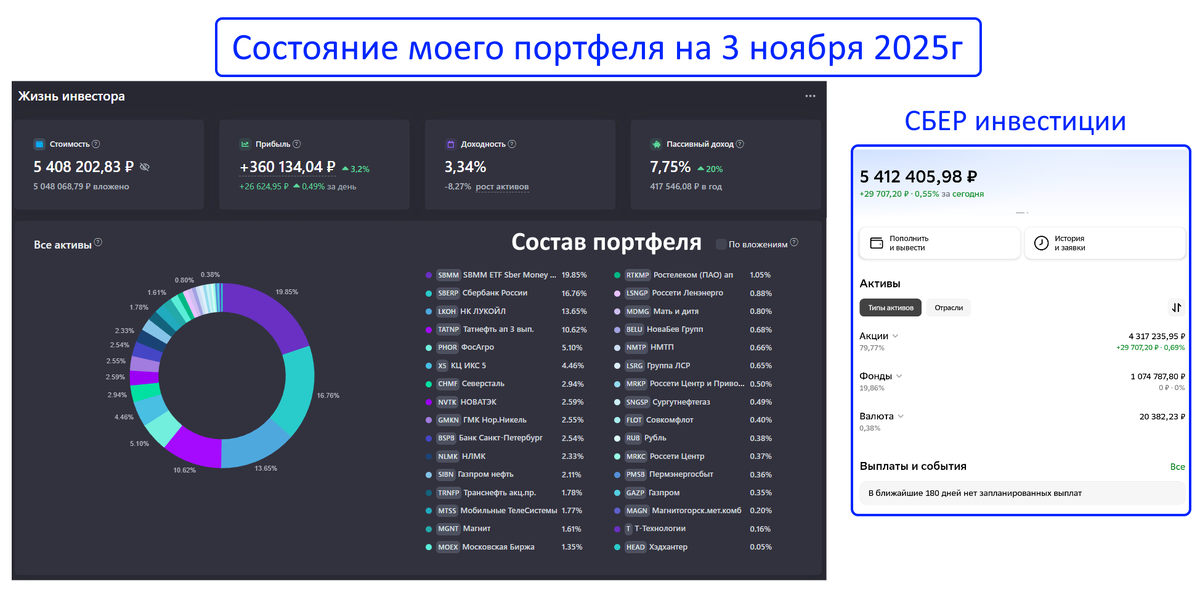Click the +360 134,04 ₽ profit value
The height and width of the screenshot is (594, 1200).
(x=287, y=167)
